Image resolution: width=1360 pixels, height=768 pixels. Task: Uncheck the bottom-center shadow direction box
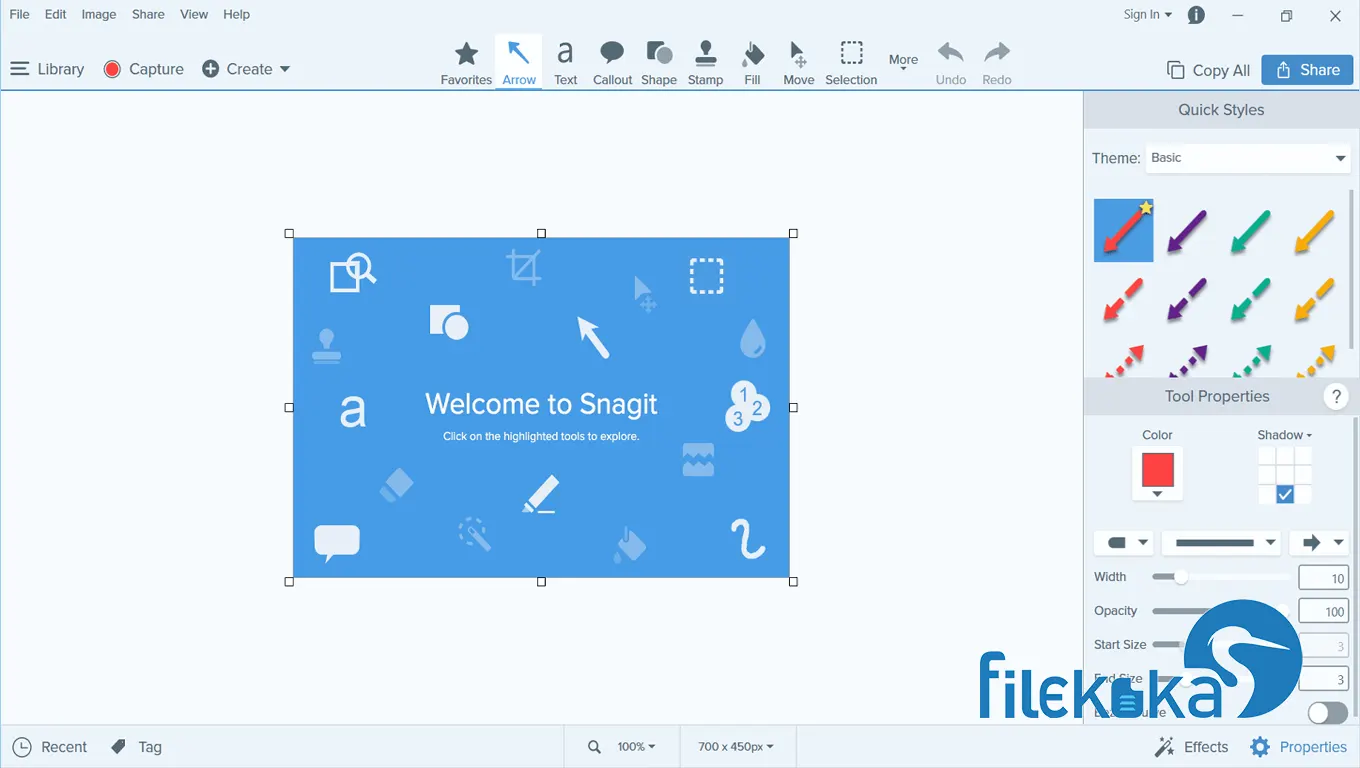click(x=1285, y=494)
